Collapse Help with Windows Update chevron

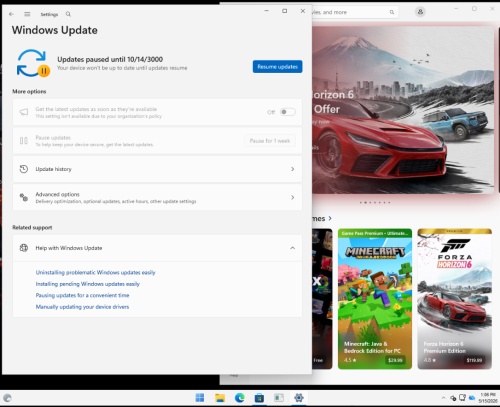pyautogui.click(x=292, y=248)
